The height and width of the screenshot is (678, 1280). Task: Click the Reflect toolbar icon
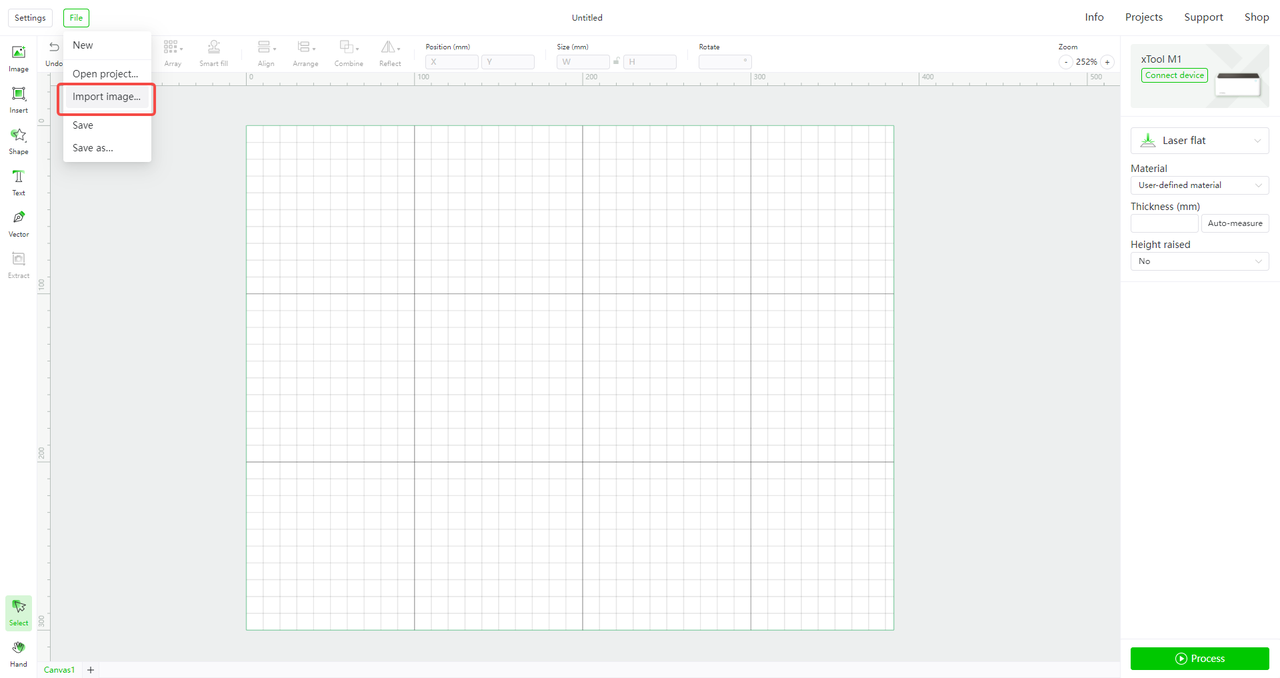pyautogui.click(x=389, y=52)
